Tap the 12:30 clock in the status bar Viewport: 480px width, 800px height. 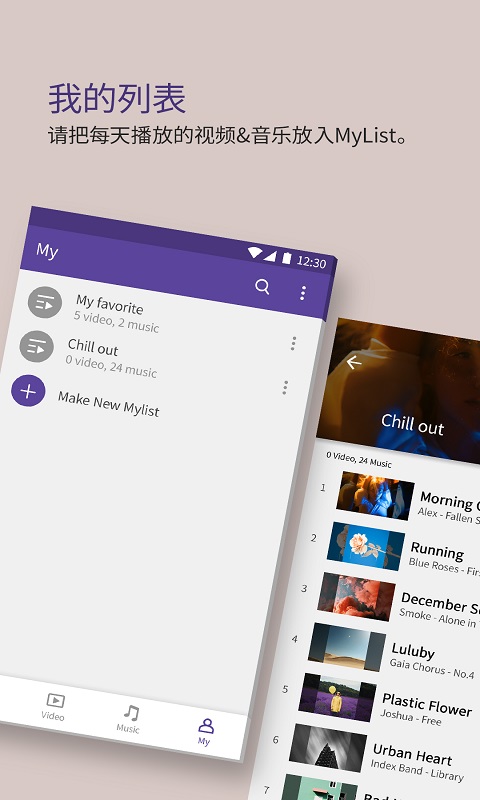311,262
